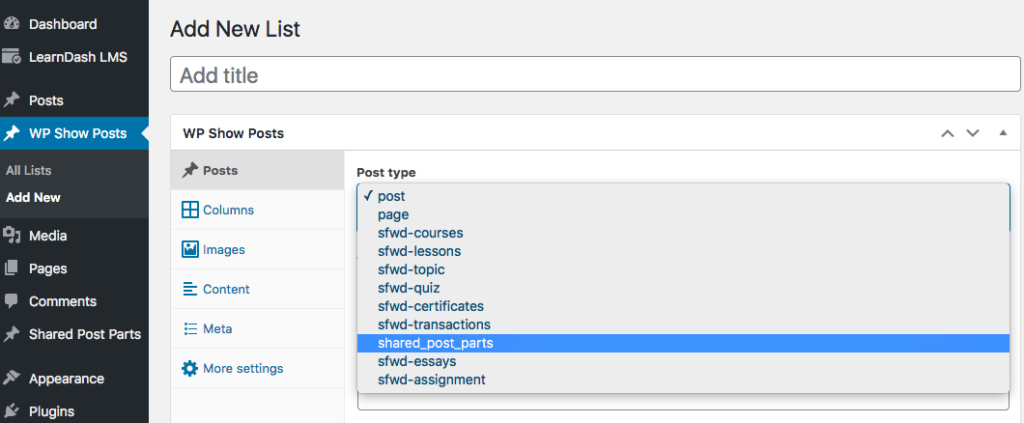Select shared_post_parts from post type list

[435, 343]
